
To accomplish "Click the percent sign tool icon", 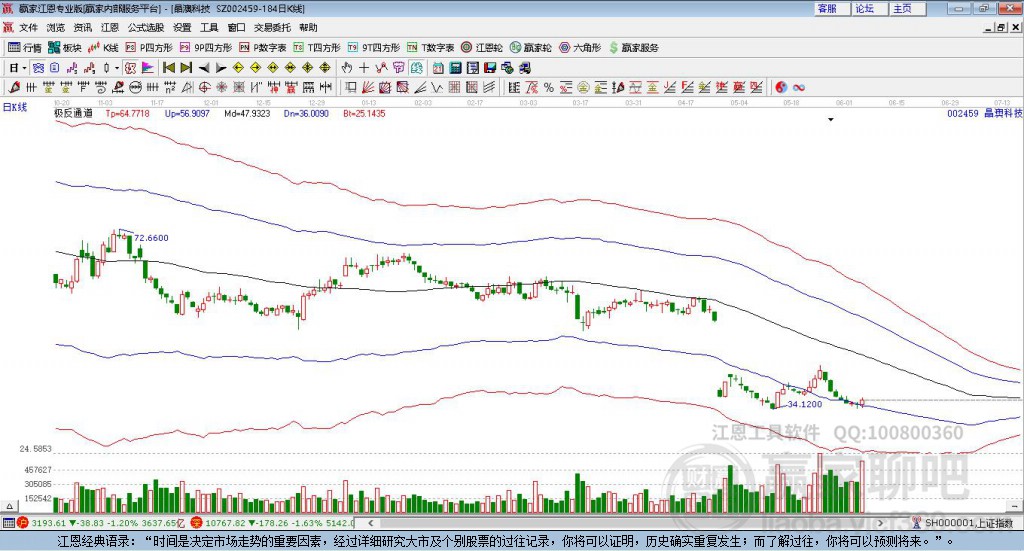I will (549, 87).
